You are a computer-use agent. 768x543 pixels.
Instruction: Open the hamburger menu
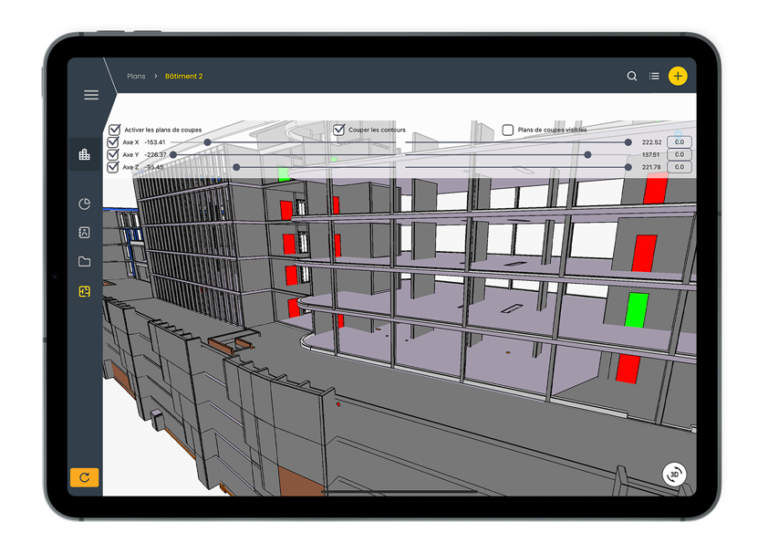point(91,95)
